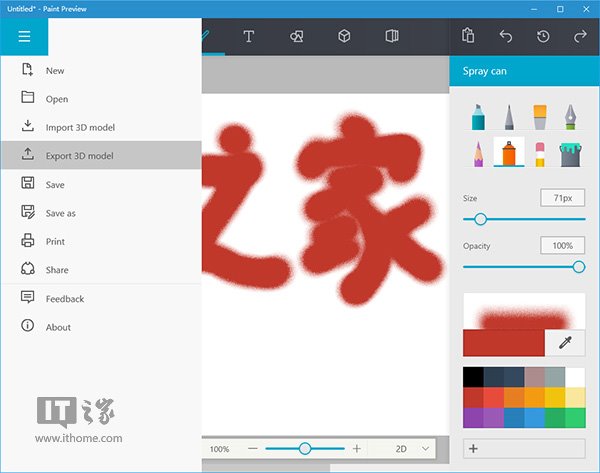
Task: Open the History panel
Action: pyautogui.click(x=543, y=37)
